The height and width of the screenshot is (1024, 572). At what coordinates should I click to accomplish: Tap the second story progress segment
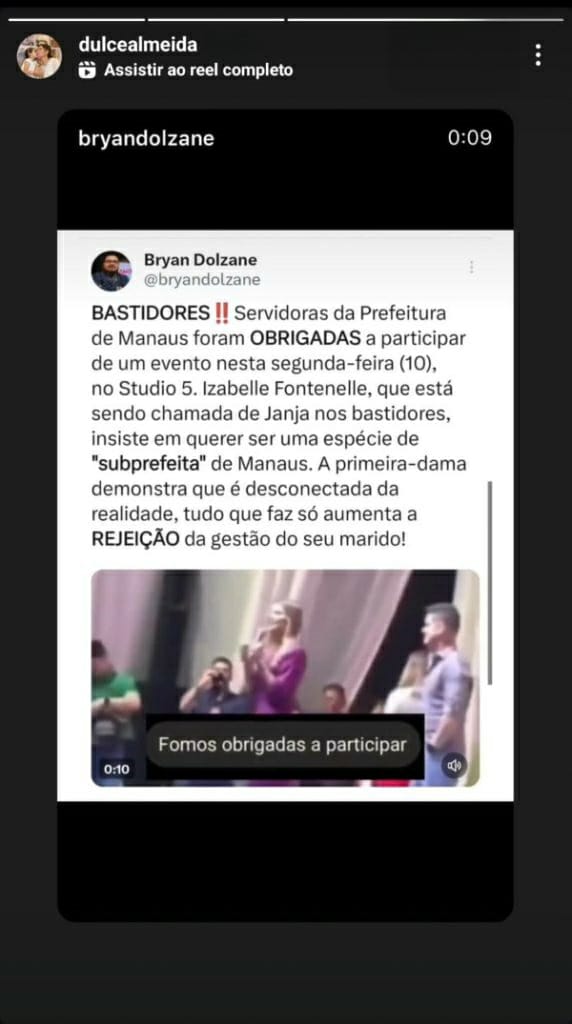(x=215, y=20)
